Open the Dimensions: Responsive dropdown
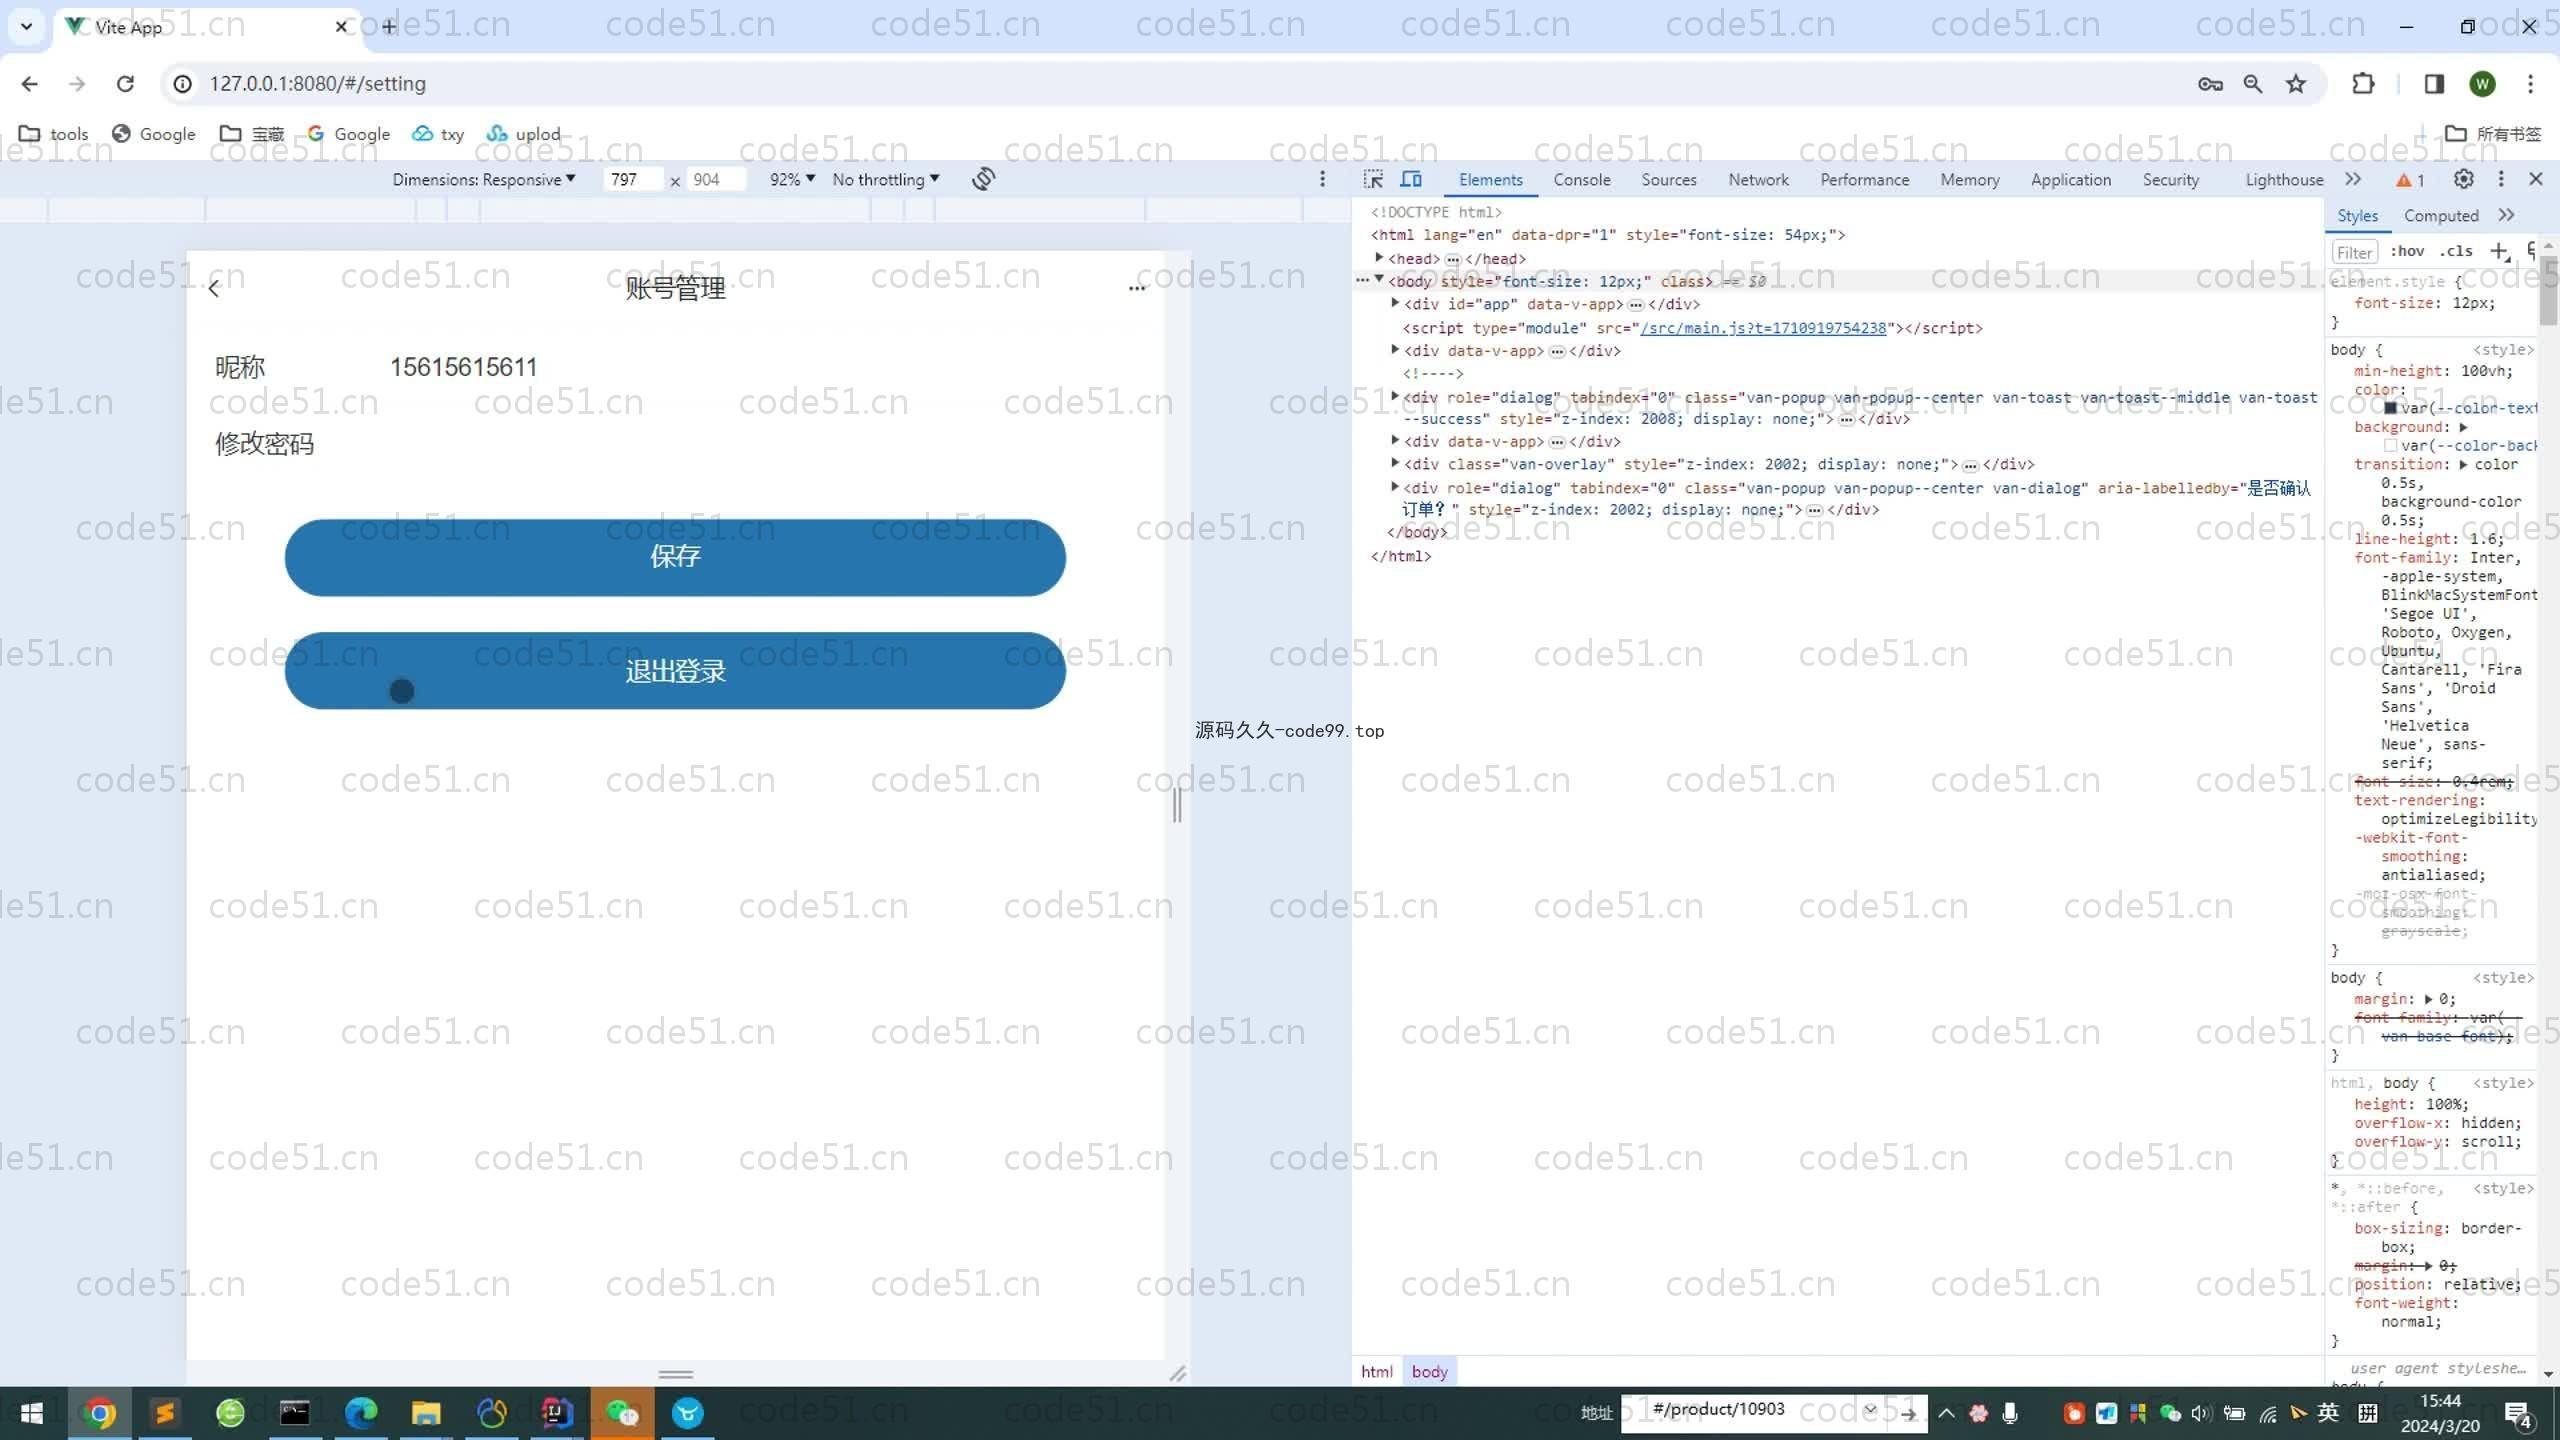2560x1440 pixels. [484, 179]
